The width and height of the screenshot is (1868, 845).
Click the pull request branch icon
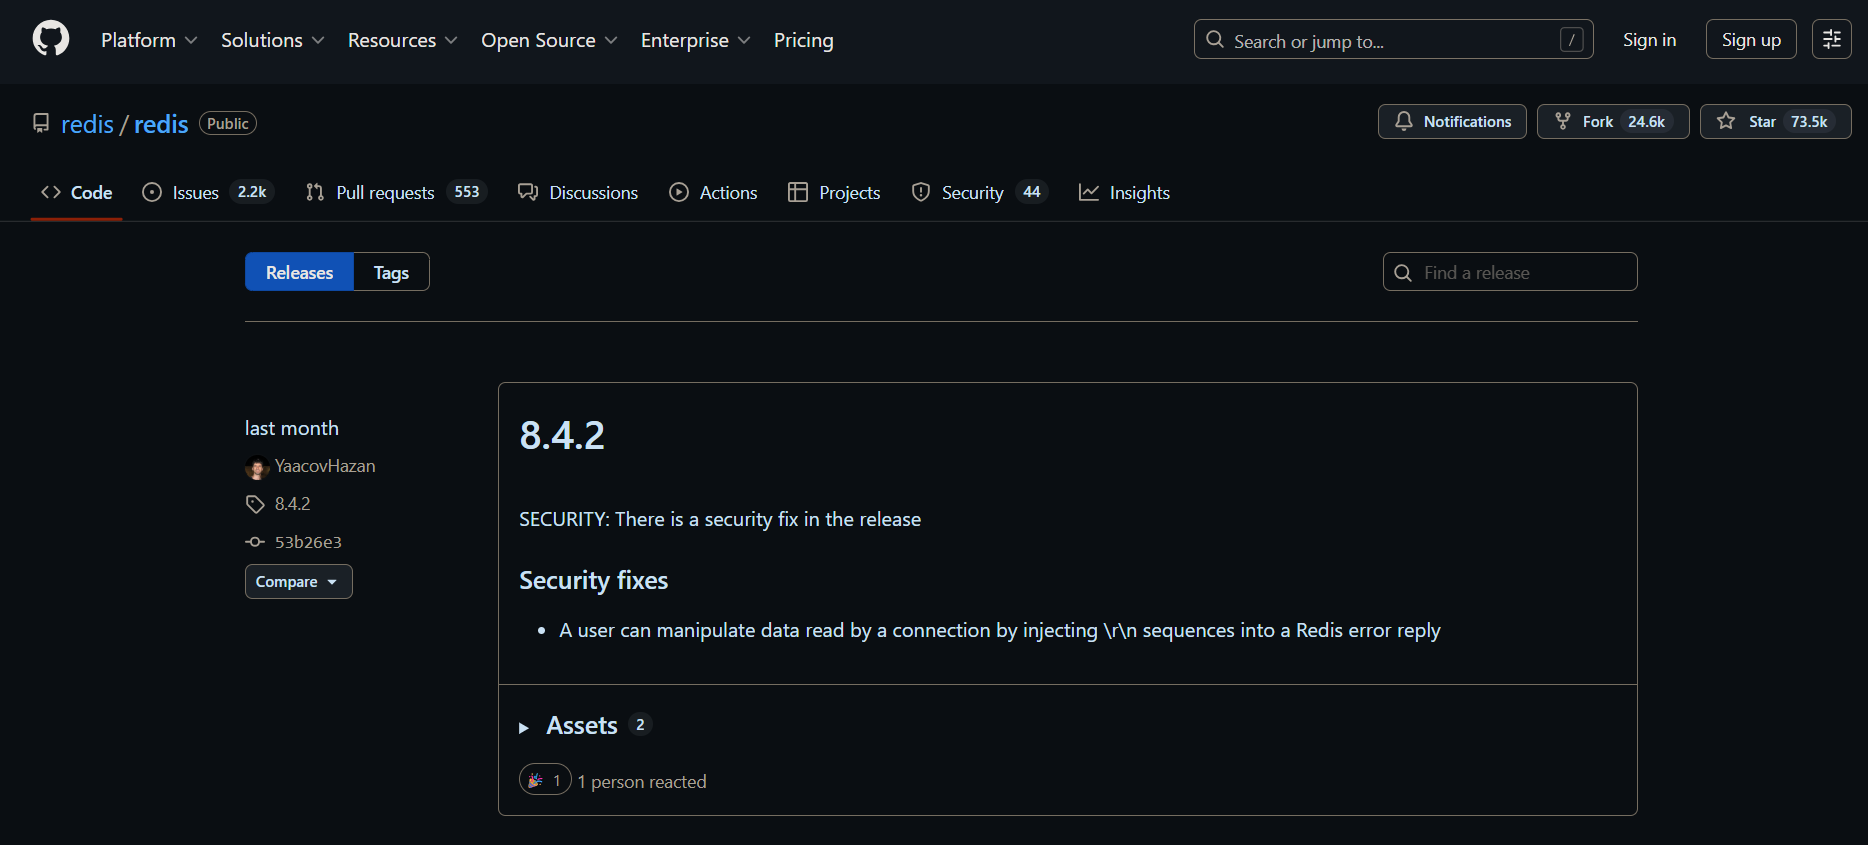[x=315, y=192]
